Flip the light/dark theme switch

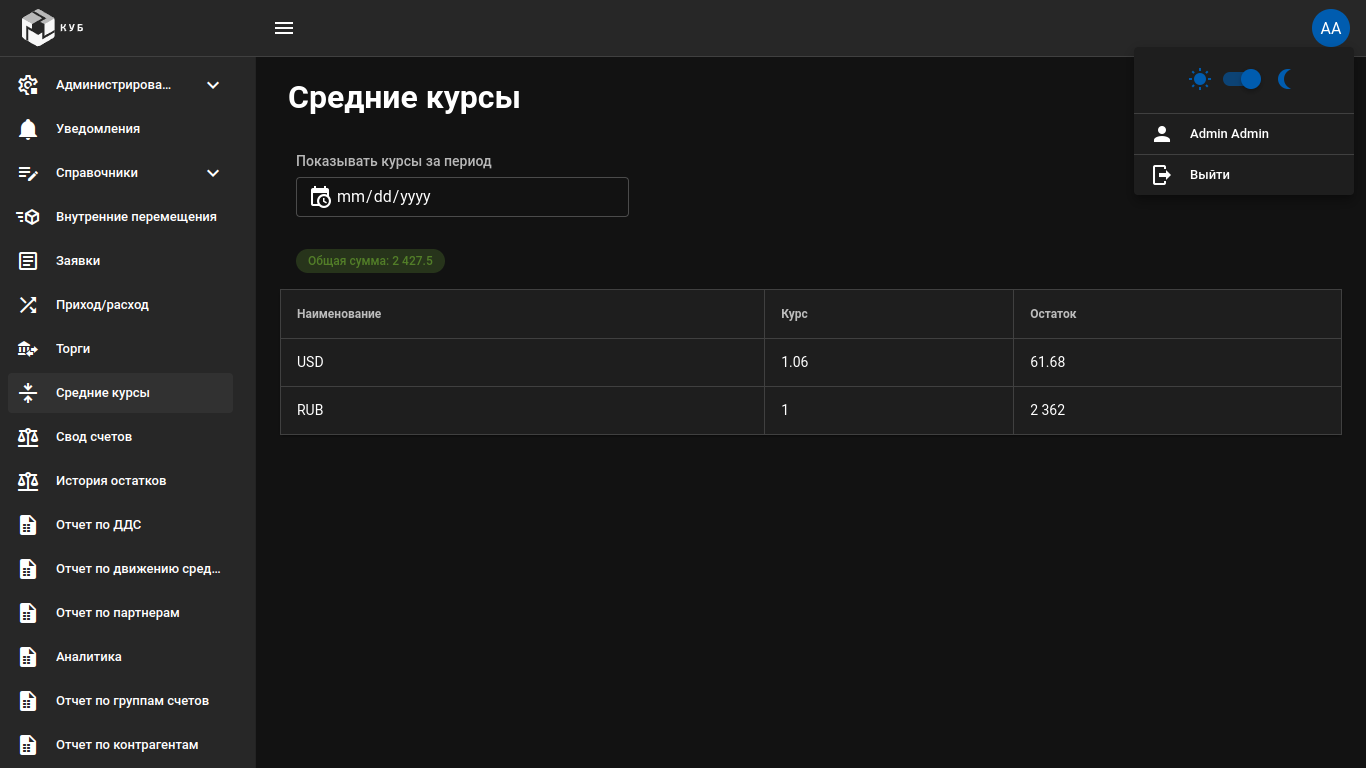click(x=1242, y=79)
